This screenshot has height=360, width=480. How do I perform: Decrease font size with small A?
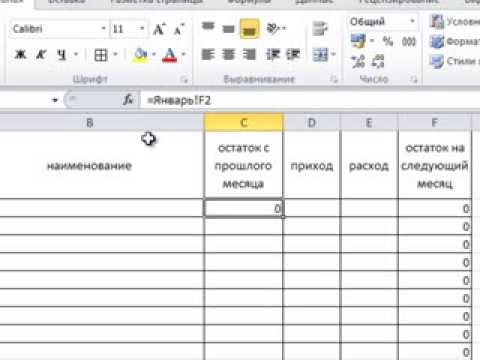(179, 29)
